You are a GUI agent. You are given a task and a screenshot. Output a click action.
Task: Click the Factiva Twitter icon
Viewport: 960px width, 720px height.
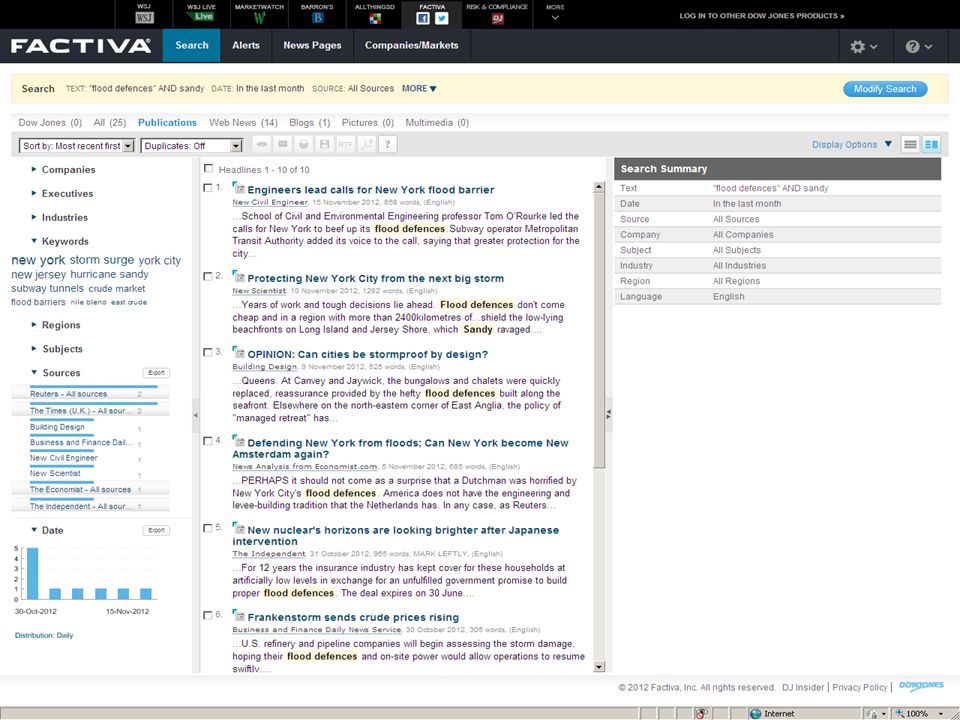point(441,18)
